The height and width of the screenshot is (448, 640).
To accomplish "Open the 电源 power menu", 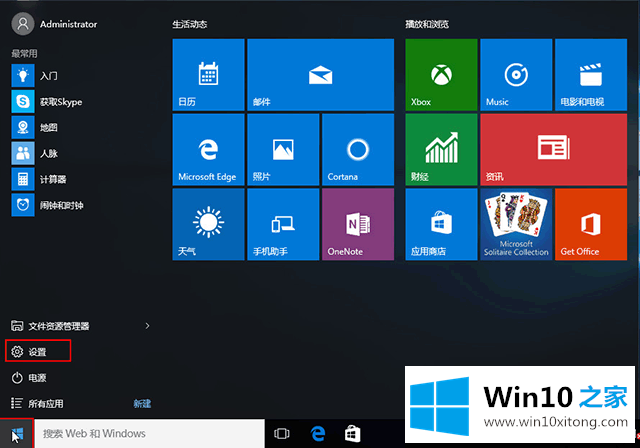I will point(29,377).
